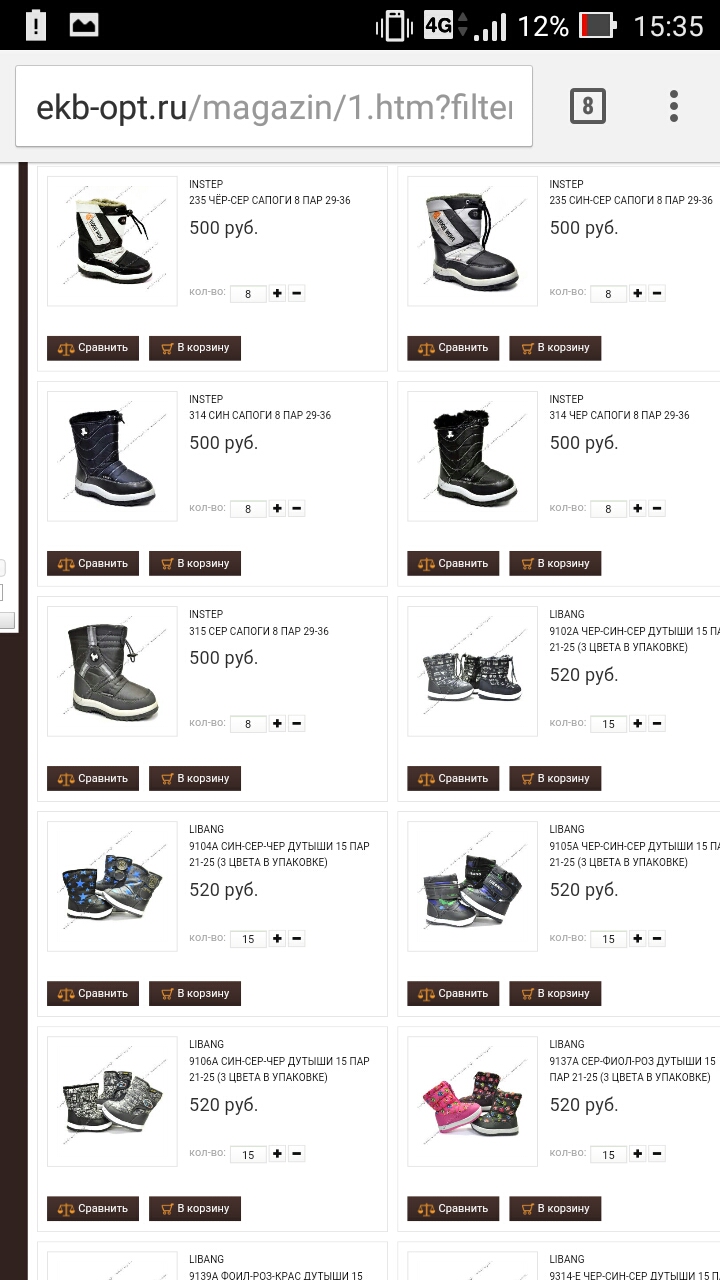Decrease quantity for 9102A ДУТЫШИ
This screenshot has width=720, height=1280.
click(657, 723)
